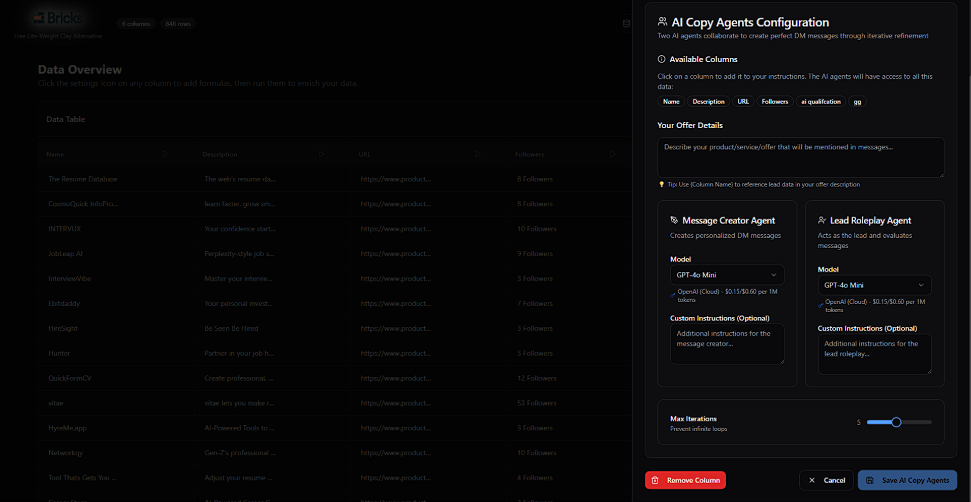Click the Max Iterations slider handle
This screenshot has height=502, width=971.
[x=896, y=422]
